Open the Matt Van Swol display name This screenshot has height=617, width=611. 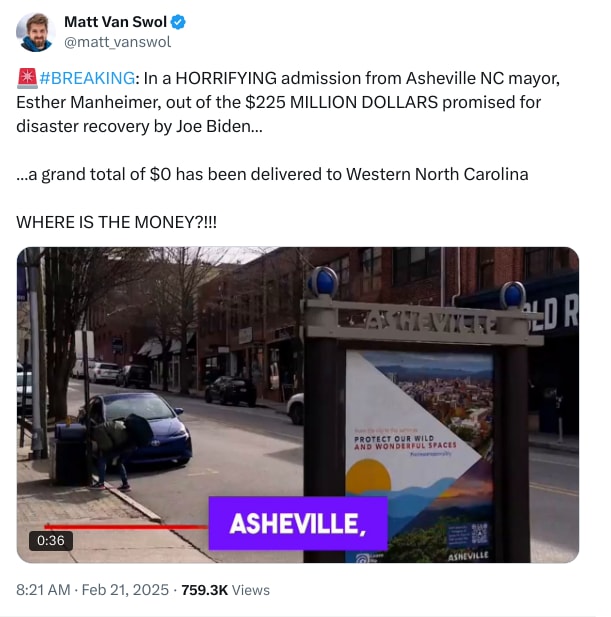pyautogui.click(x=115, y=22)
